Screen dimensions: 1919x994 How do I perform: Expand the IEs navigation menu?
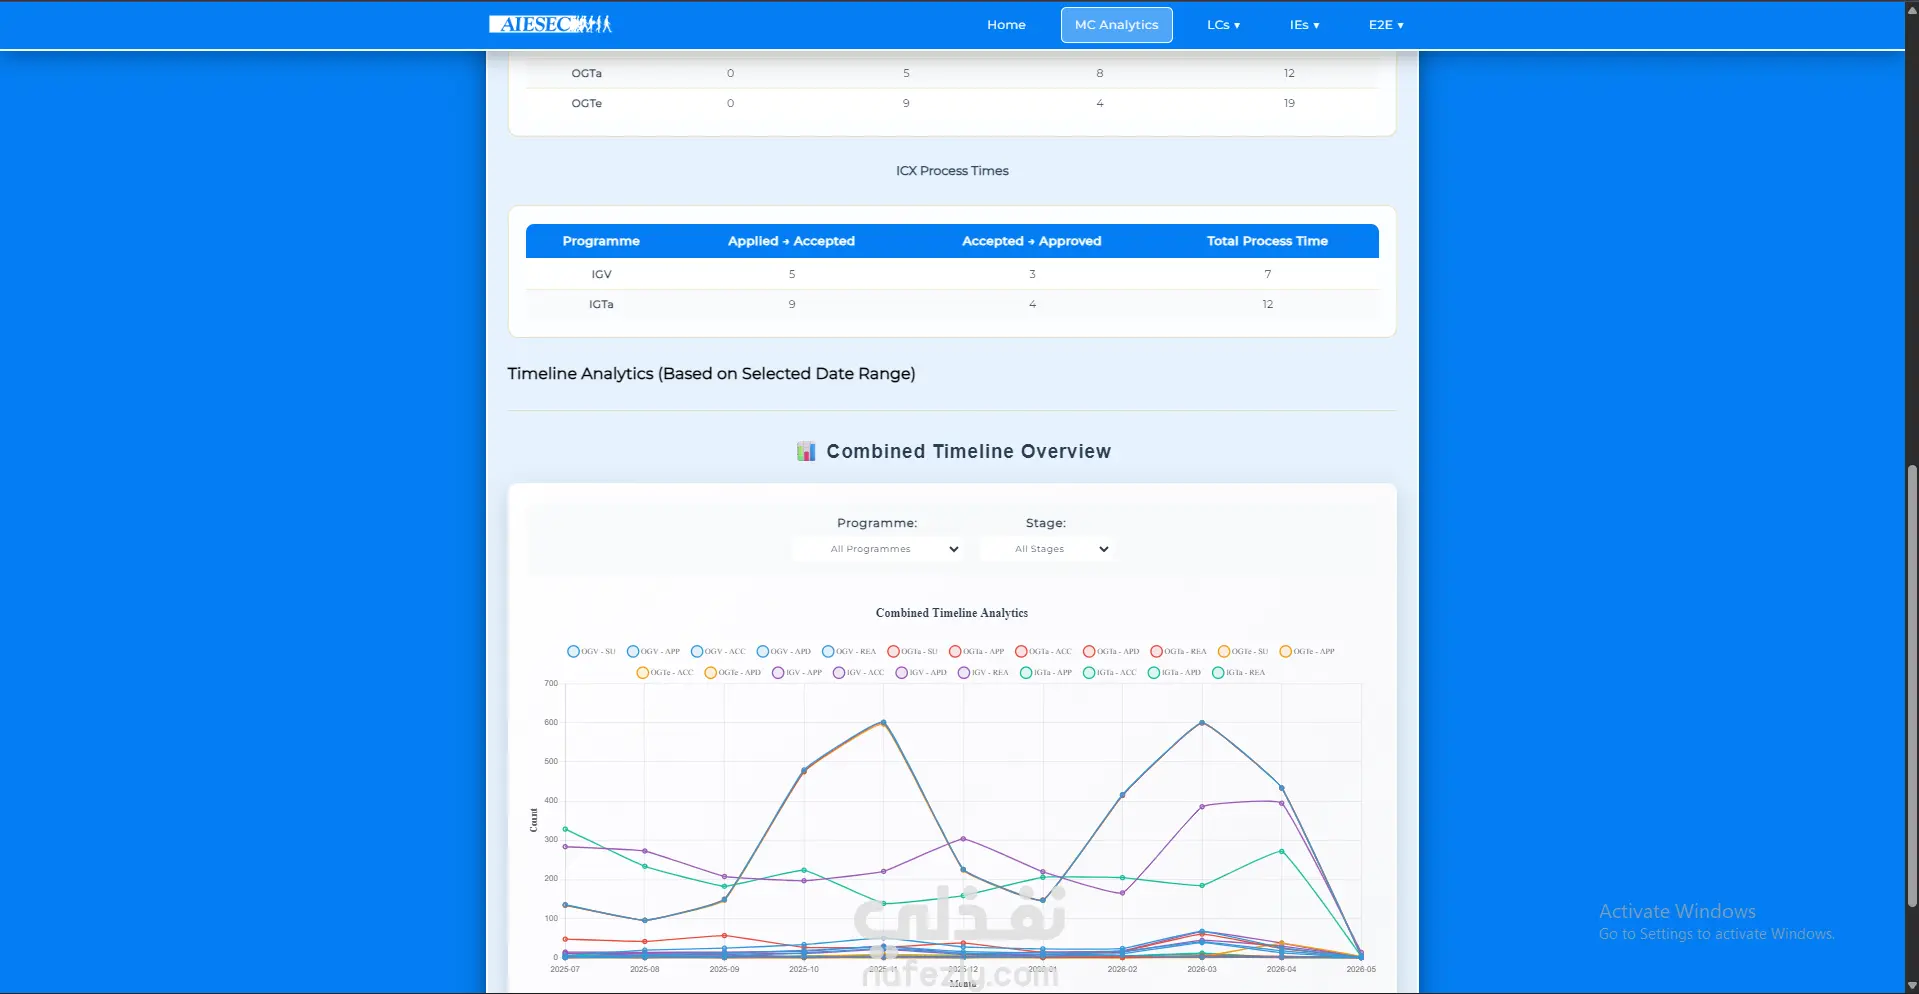point(1304,25)
